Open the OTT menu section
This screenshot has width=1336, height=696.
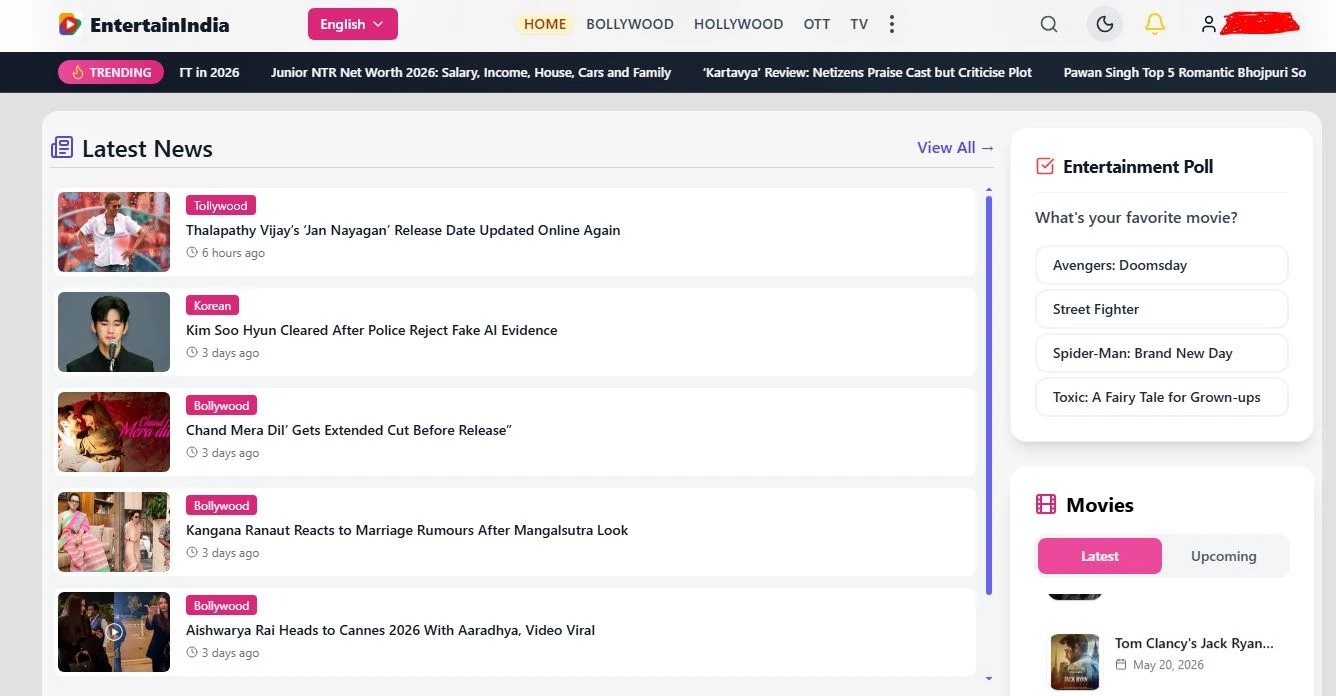point(817,24)
